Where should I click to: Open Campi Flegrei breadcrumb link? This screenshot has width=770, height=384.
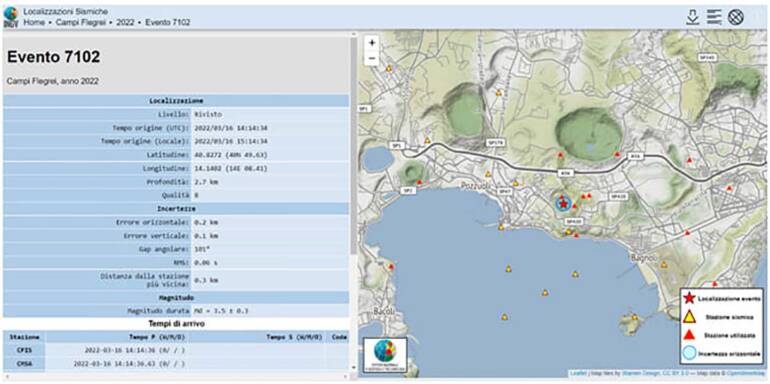coord(81,22)
